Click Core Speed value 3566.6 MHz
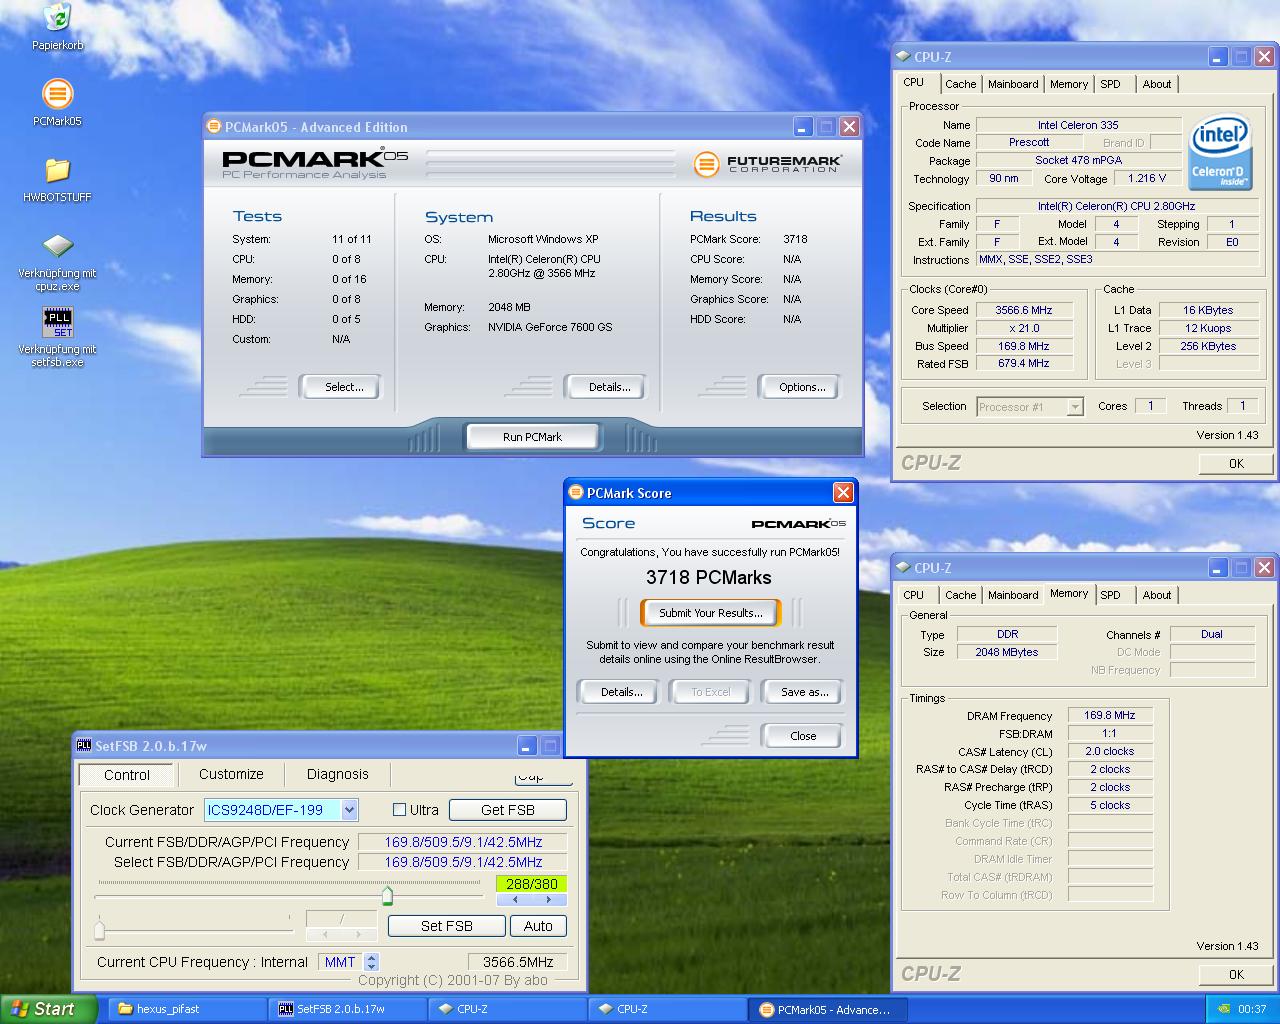1280x1024 pixels. tap(1024, 310)
